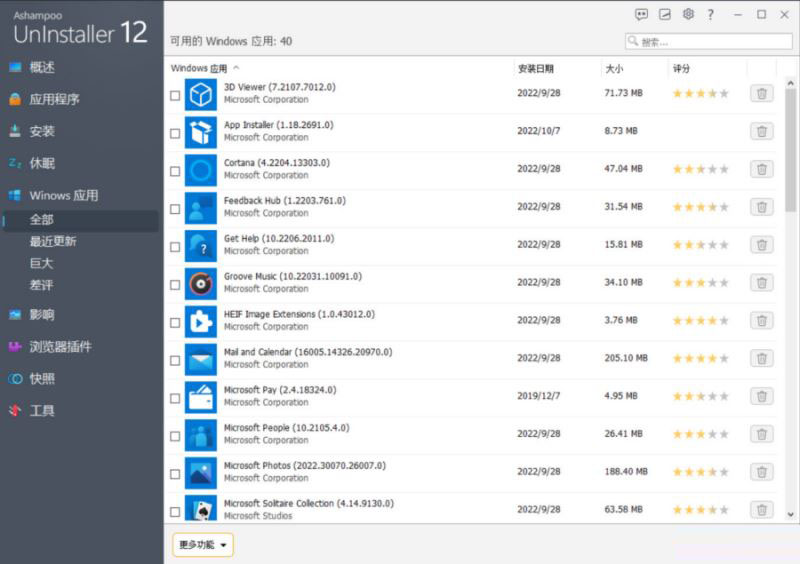Click trash icon for Microsoft Solitaire Collection
800x564 pixels.
[761, 509]
